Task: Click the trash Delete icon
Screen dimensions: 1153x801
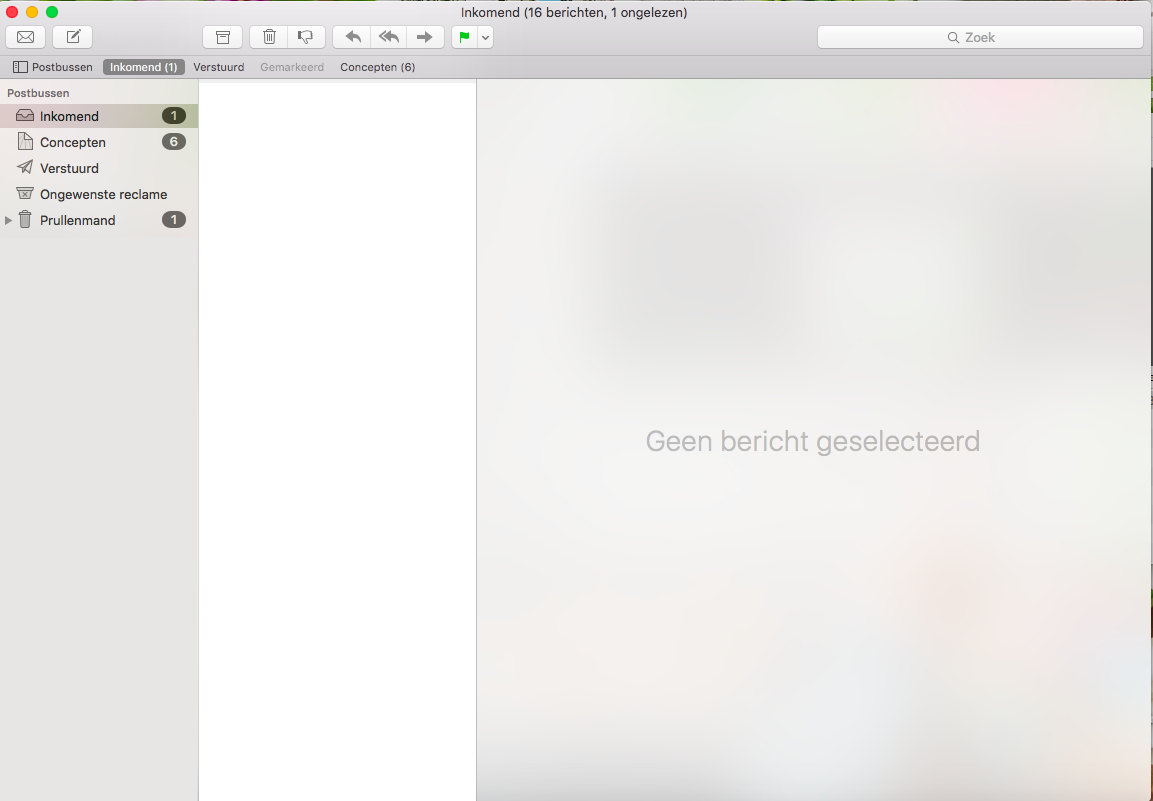Action: tap(269, 37)
